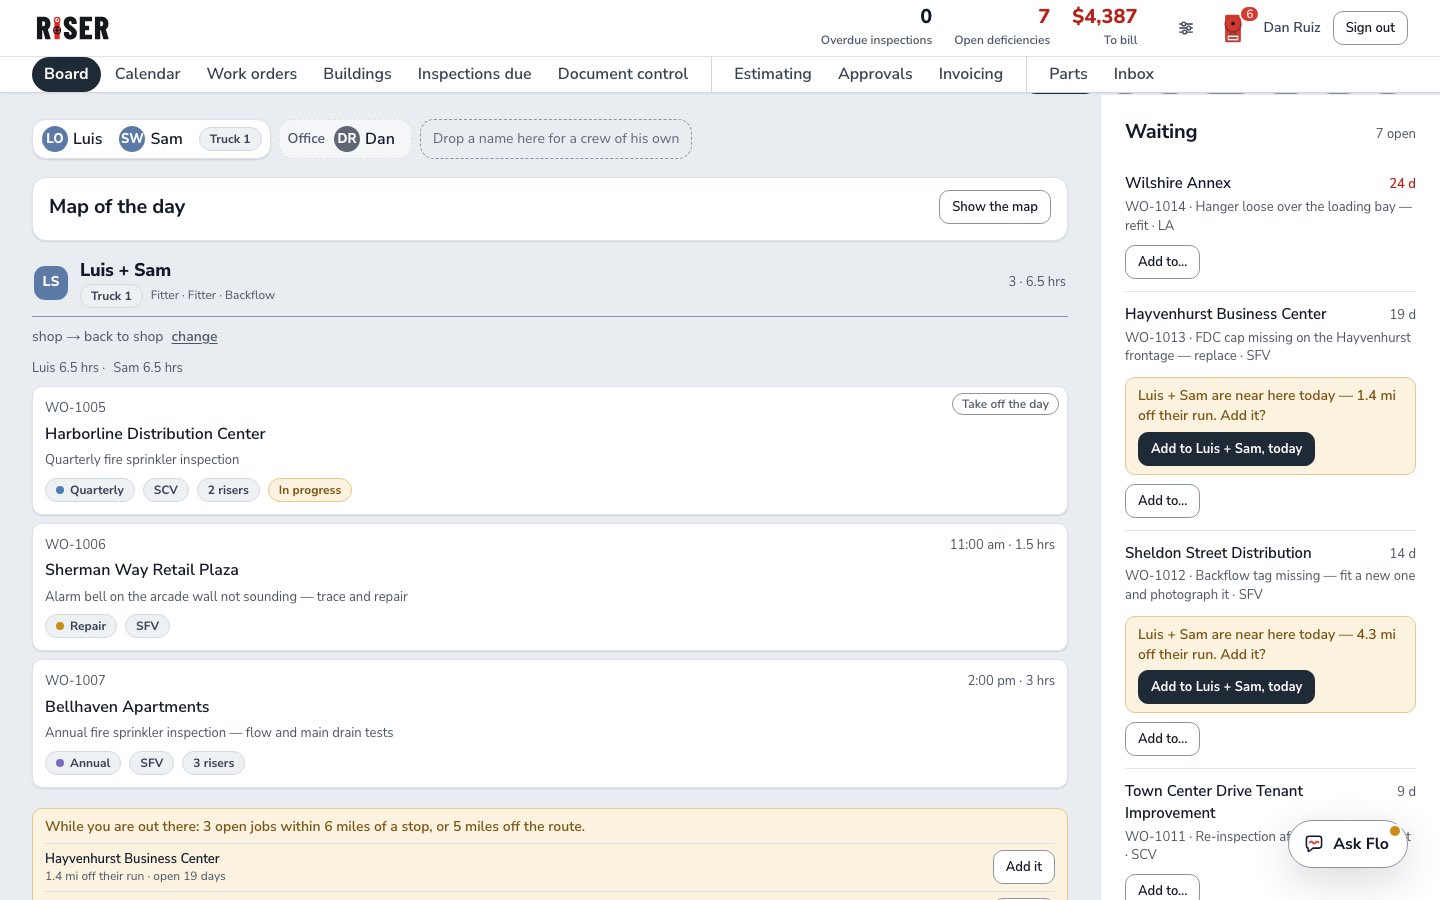Image resolution: width=1440 pixels, height=900 pixels.
Task: Go to Work orders
Action: click(x=252, y=74)
